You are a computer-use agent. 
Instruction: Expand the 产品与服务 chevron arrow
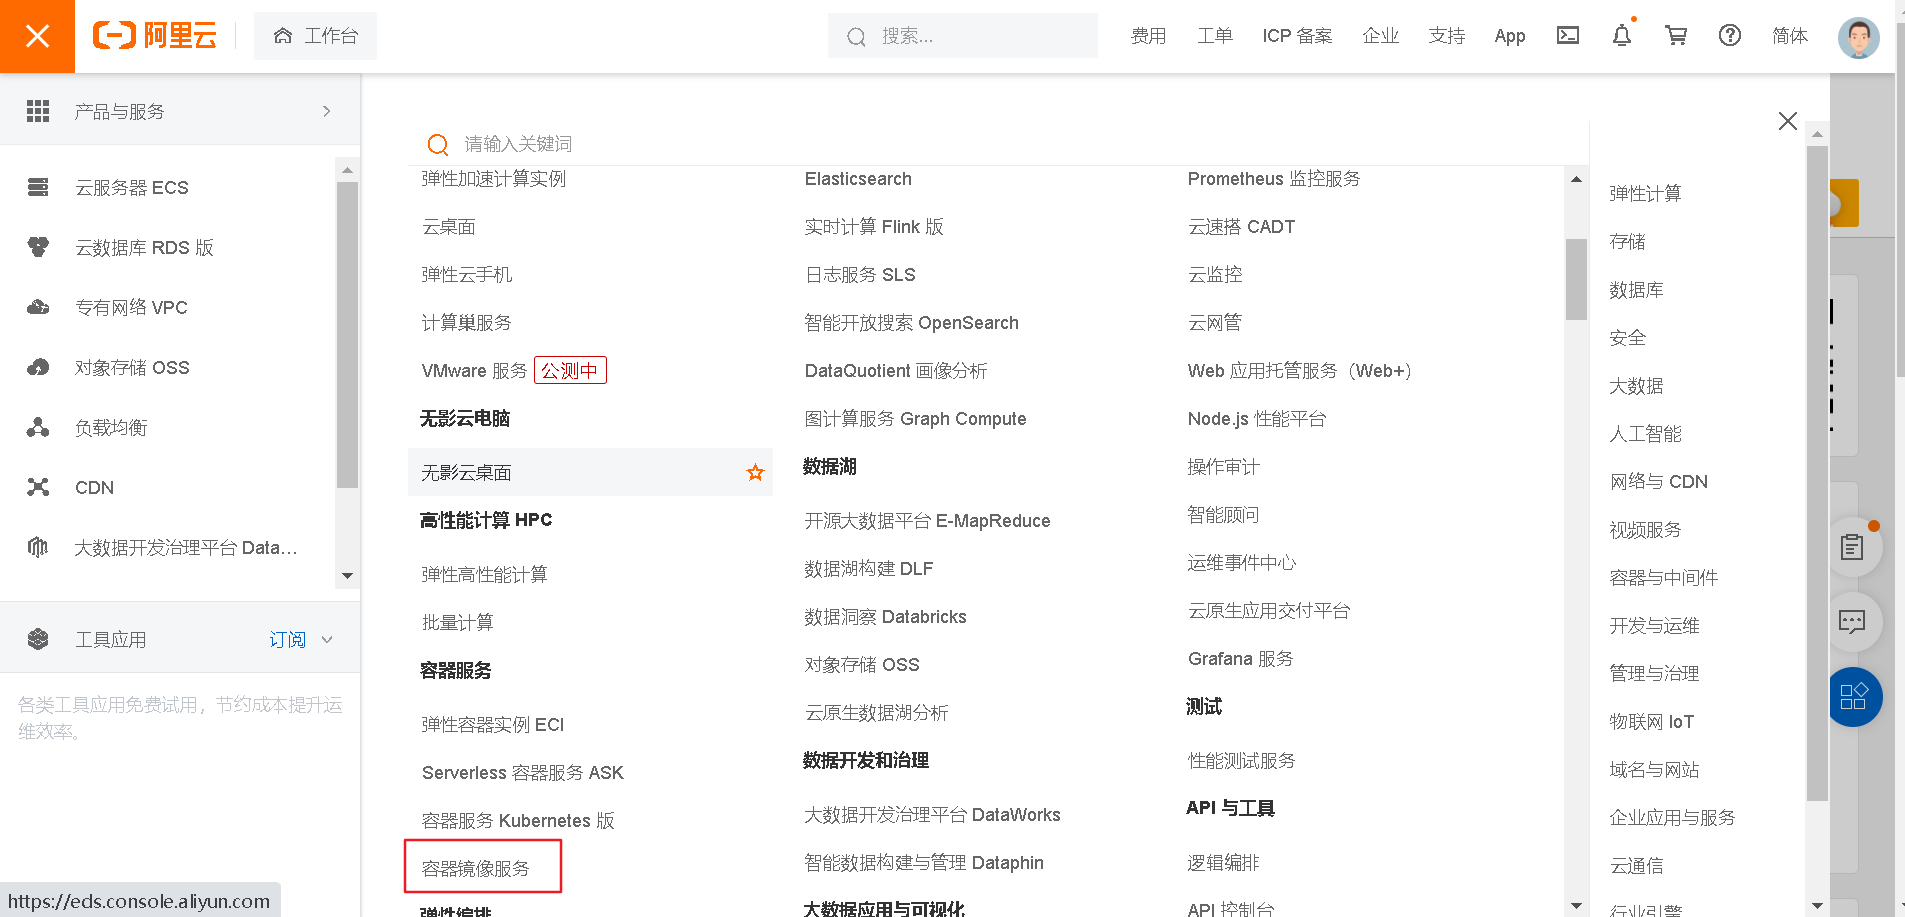click(326, 111)
